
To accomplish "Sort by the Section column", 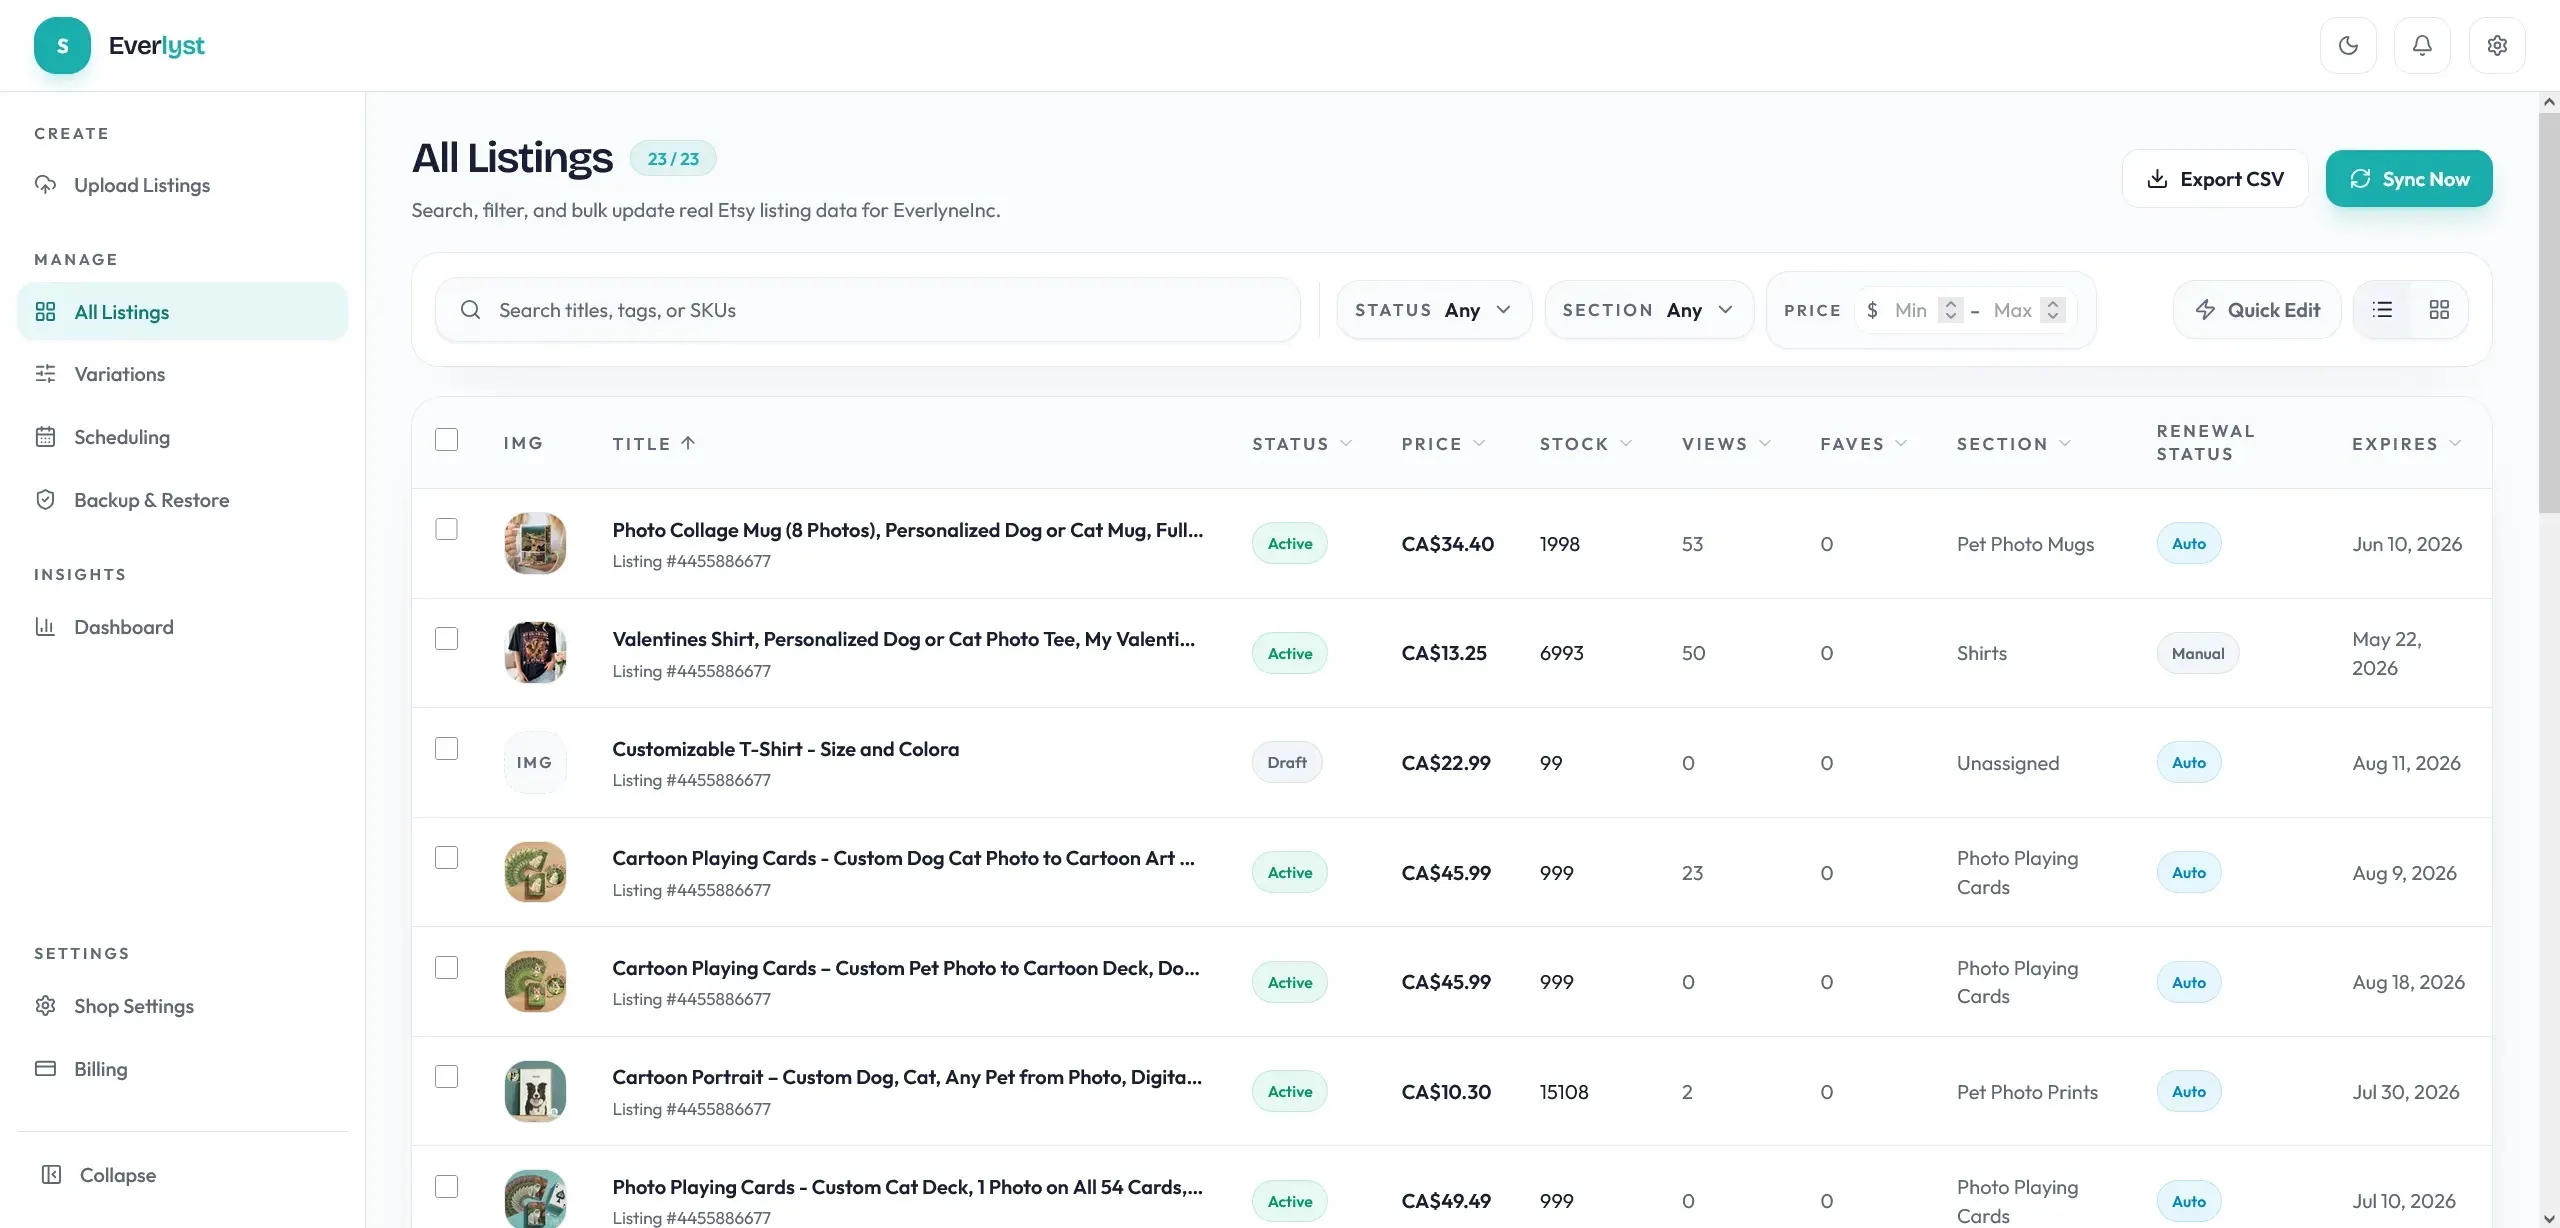I will point(2014,443).
